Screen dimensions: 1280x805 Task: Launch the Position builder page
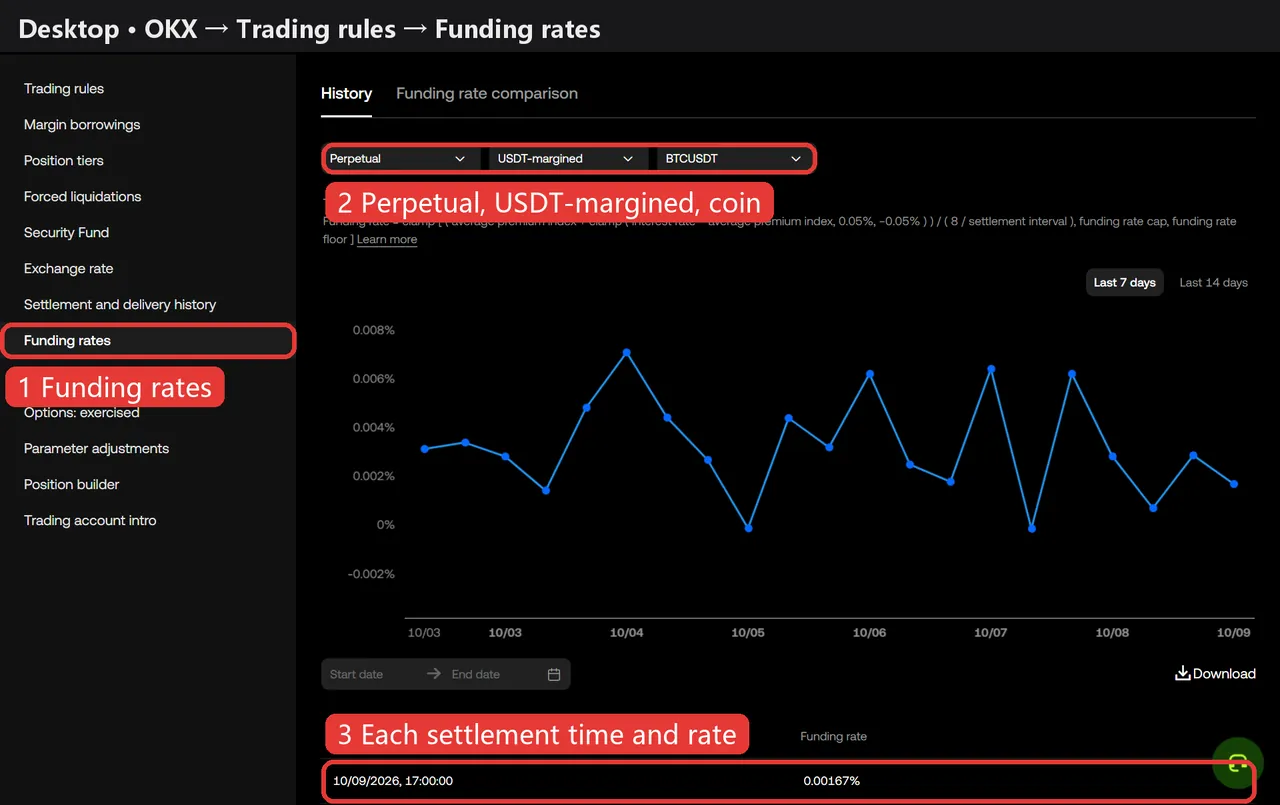72,485
